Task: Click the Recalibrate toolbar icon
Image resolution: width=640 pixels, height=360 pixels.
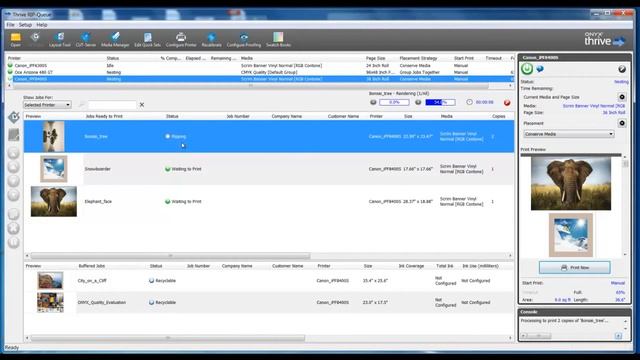Action: [x=211, y=40]
